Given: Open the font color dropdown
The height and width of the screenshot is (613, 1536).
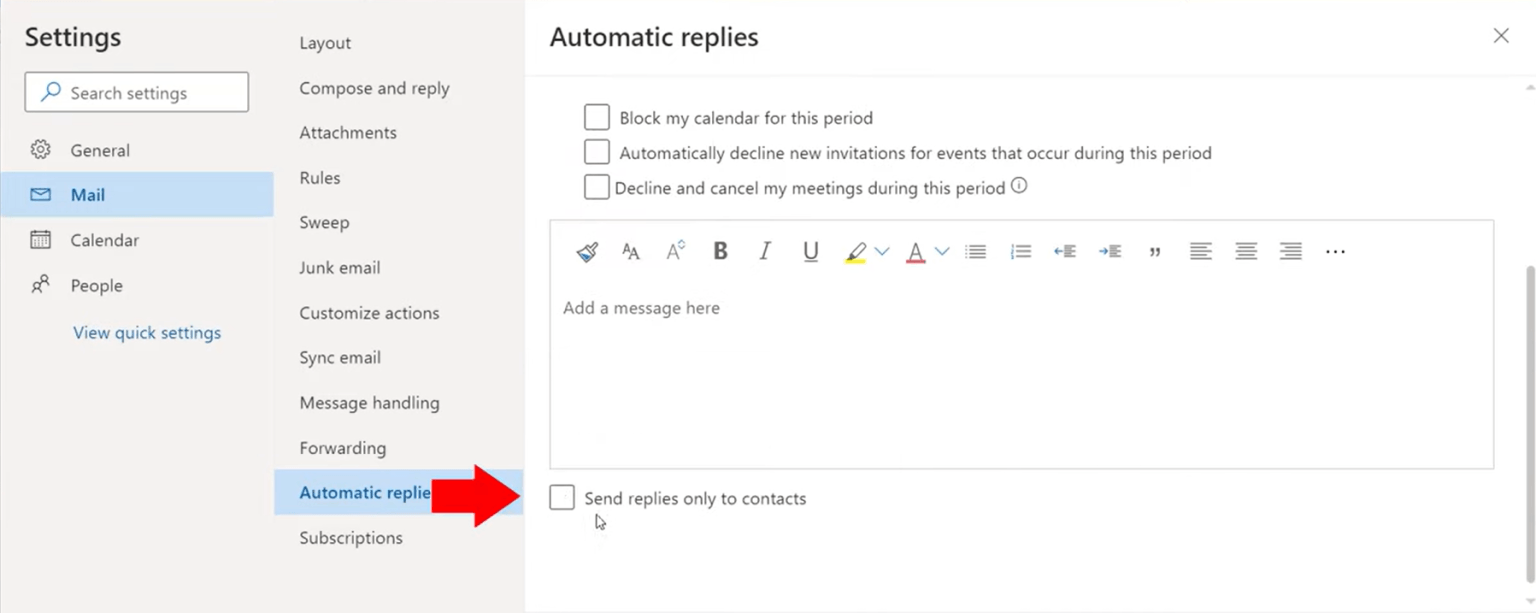Looking at the screenshot, I should click(941, 251).
